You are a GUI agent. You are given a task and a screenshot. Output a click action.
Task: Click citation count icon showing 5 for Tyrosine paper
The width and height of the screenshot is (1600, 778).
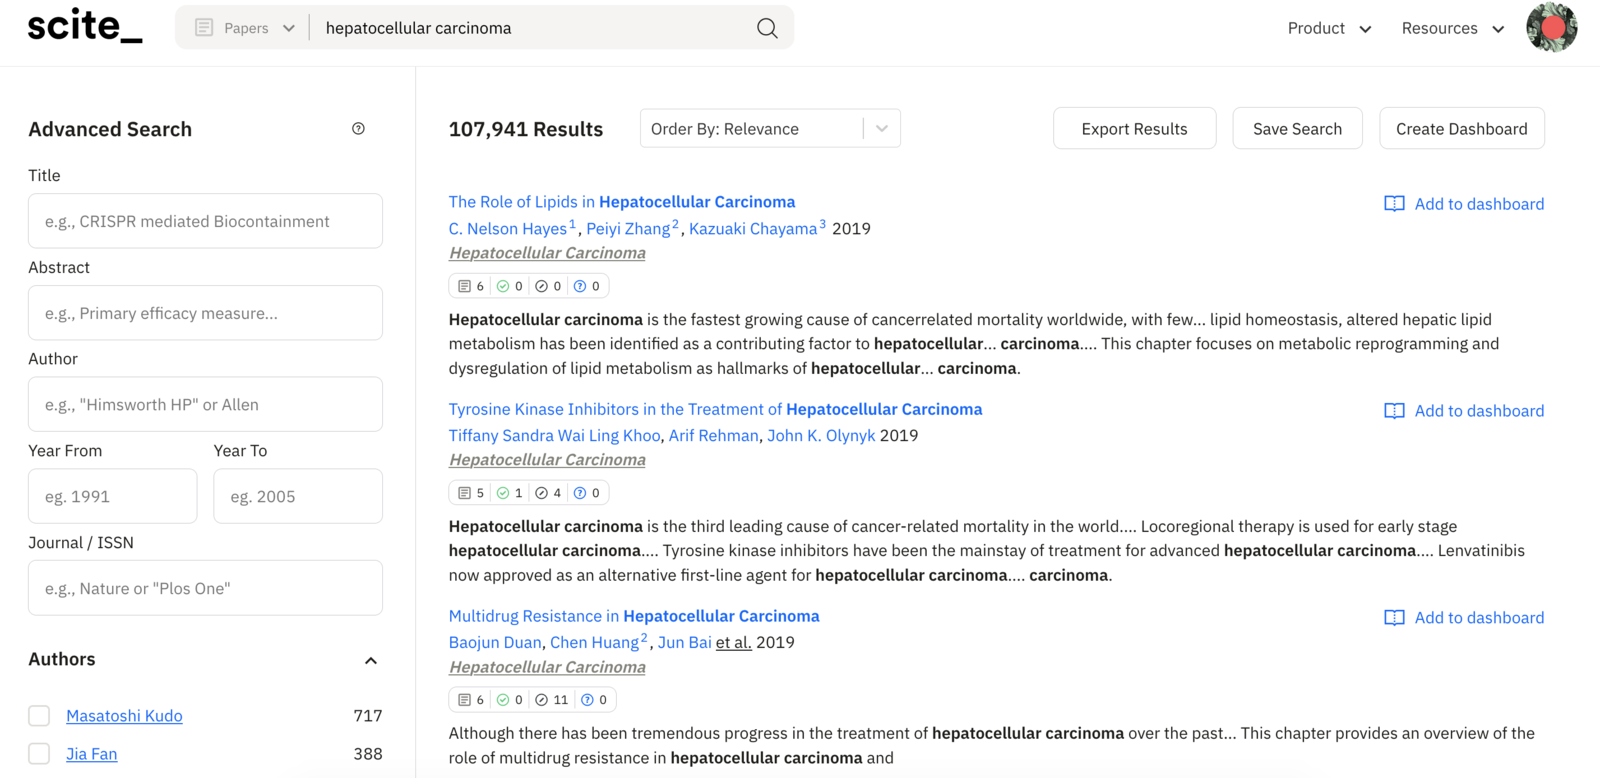pos(464,493)
